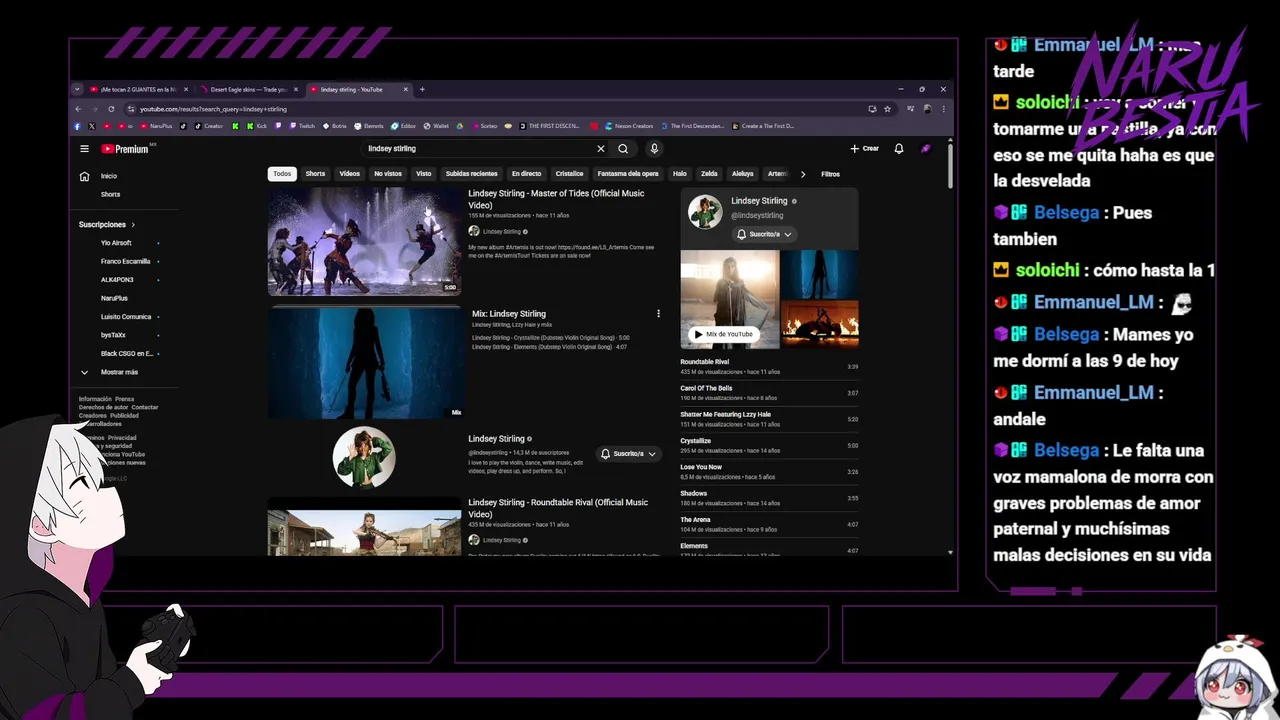Image resolution: width=1280 pixels, height=720 pixels.
Task: Open the YouTube hamburger guide menu
Action: coord(84,149)
